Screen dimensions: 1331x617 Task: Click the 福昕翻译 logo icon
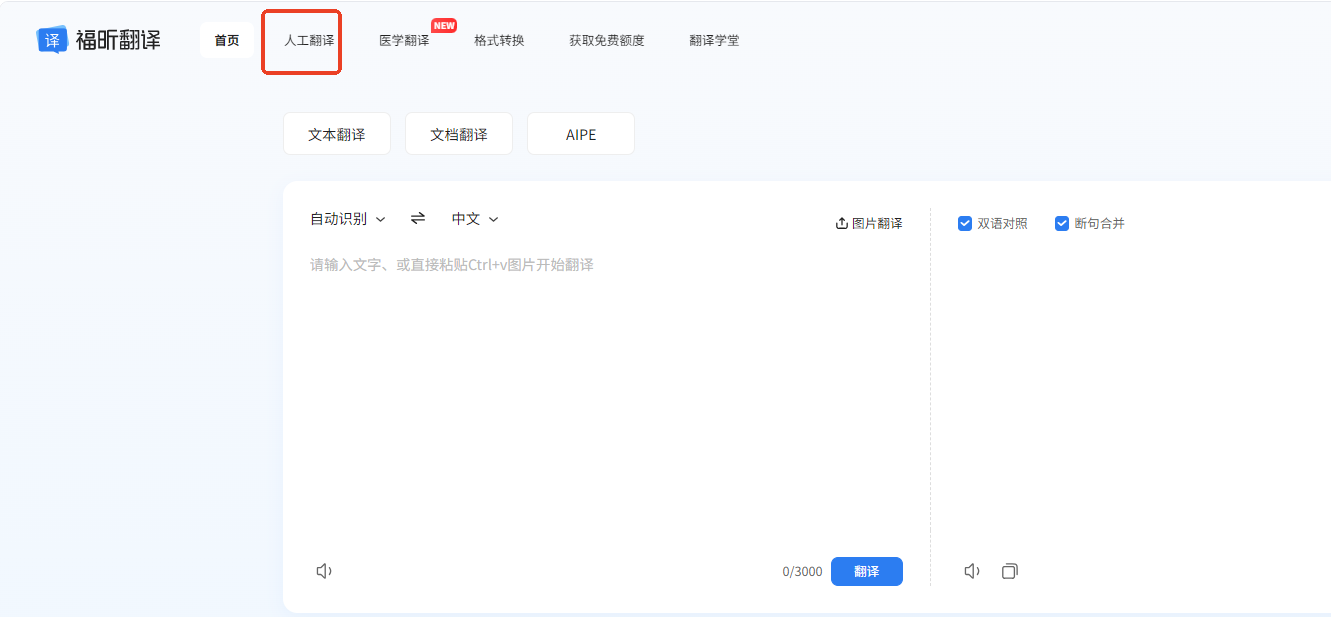click(x=52, y=39)
